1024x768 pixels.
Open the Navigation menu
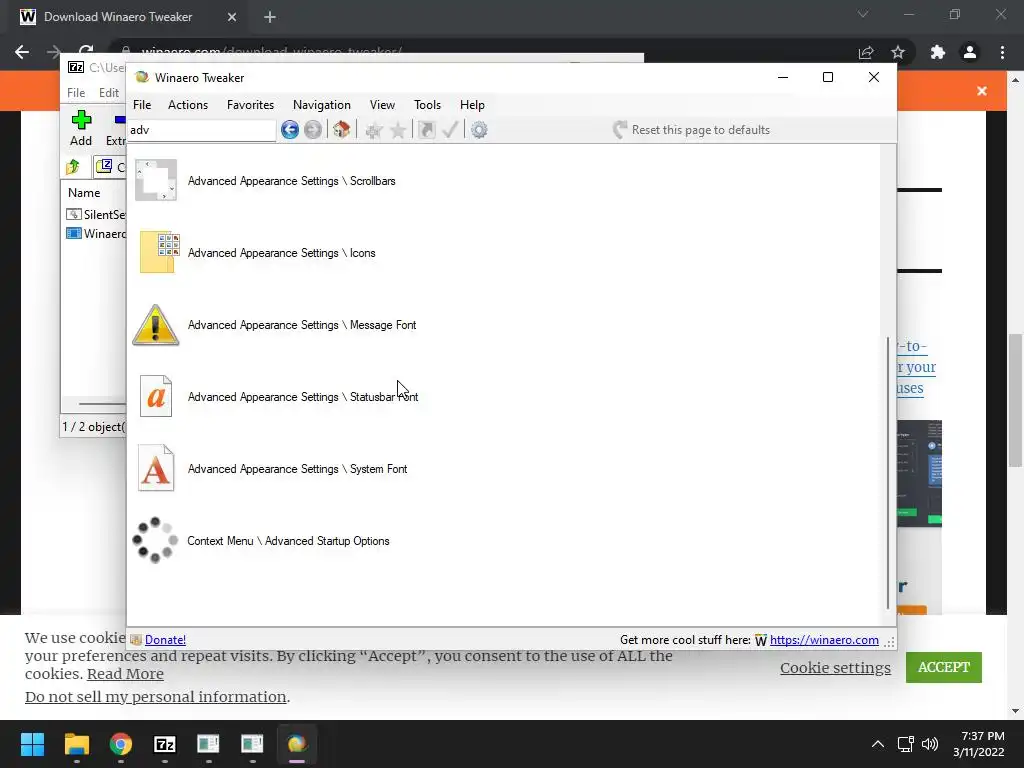[x=321, y=104]
